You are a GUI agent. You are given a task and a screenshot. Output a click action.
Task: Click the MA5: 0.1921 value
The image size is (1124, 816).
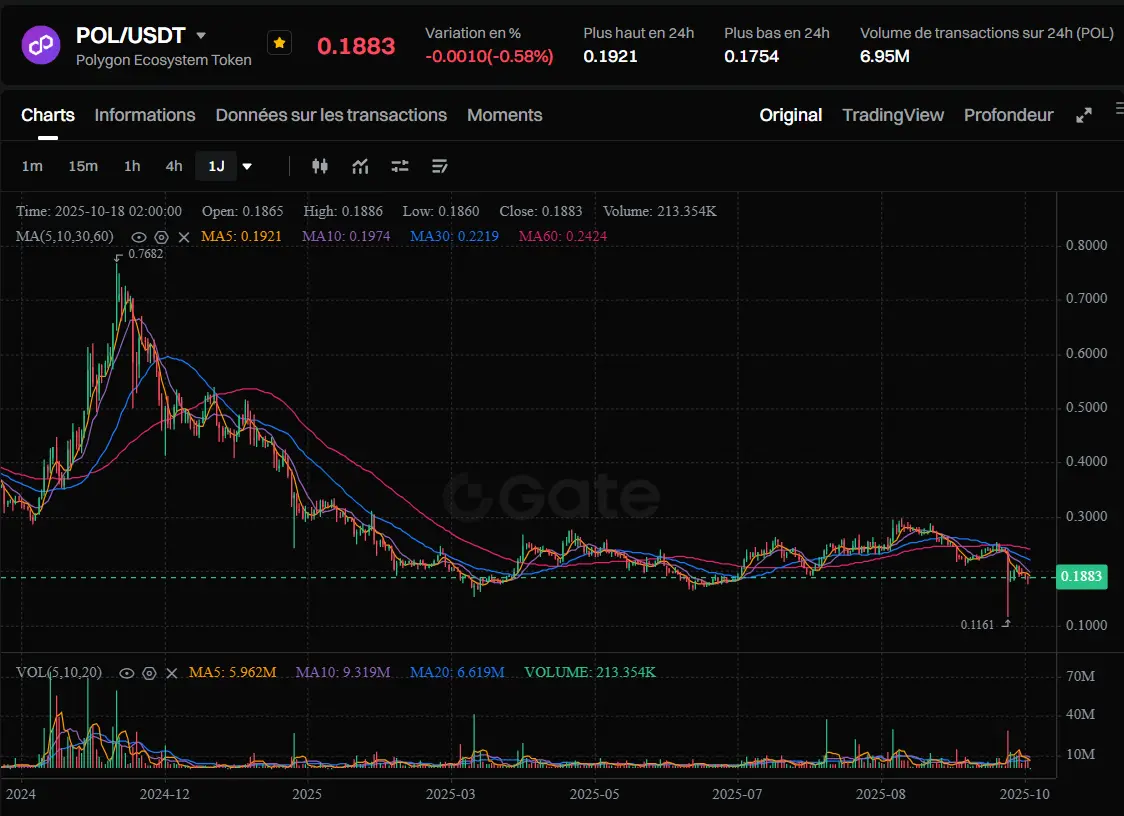coord(241,236)
